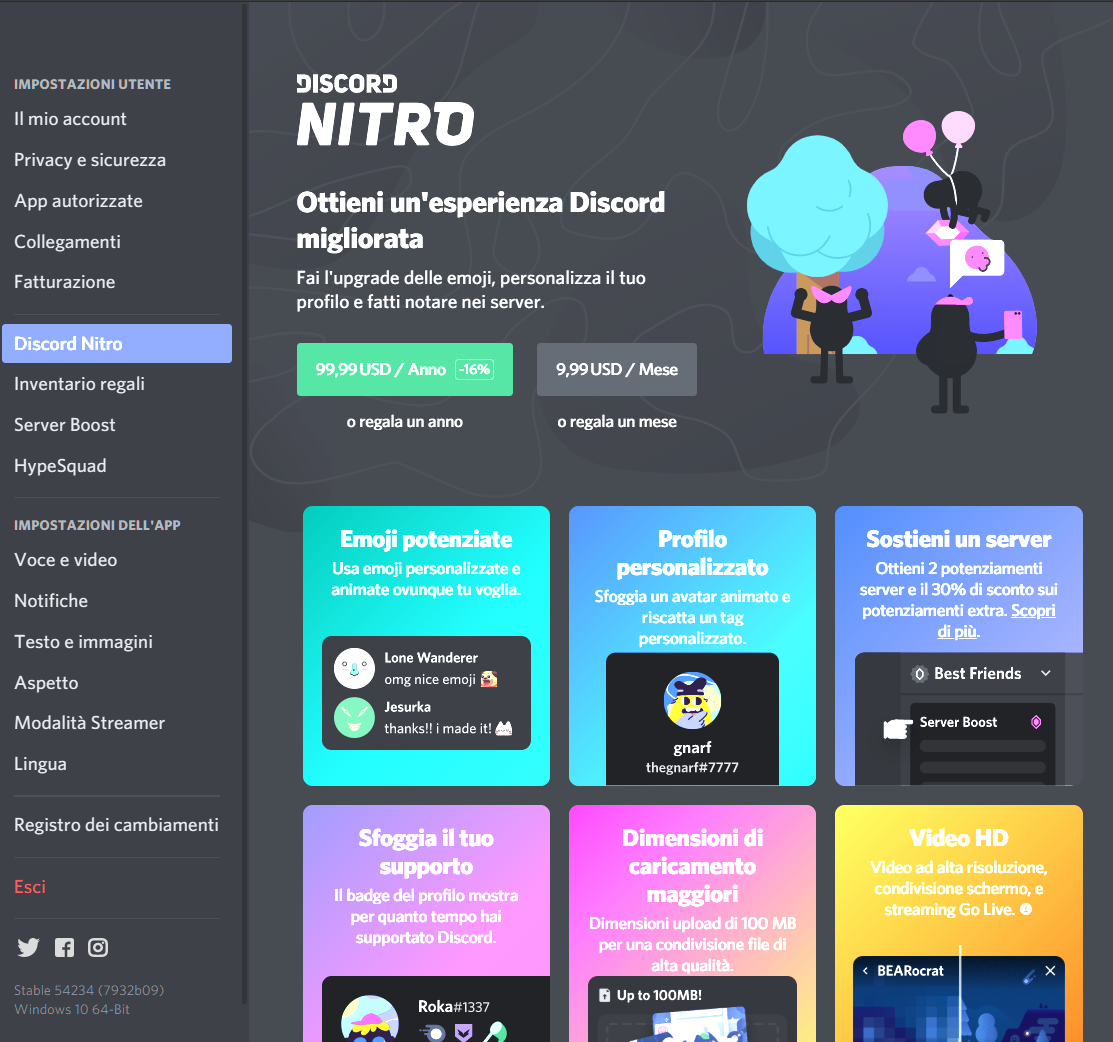Open Privacy e sicurezza settings

(90, 160)
